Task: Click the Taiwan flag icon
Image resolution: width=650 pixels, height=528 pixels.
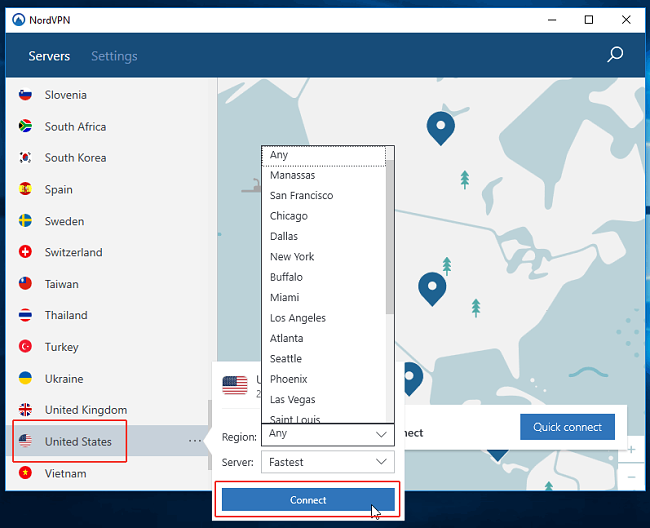Action: point(25,283)
